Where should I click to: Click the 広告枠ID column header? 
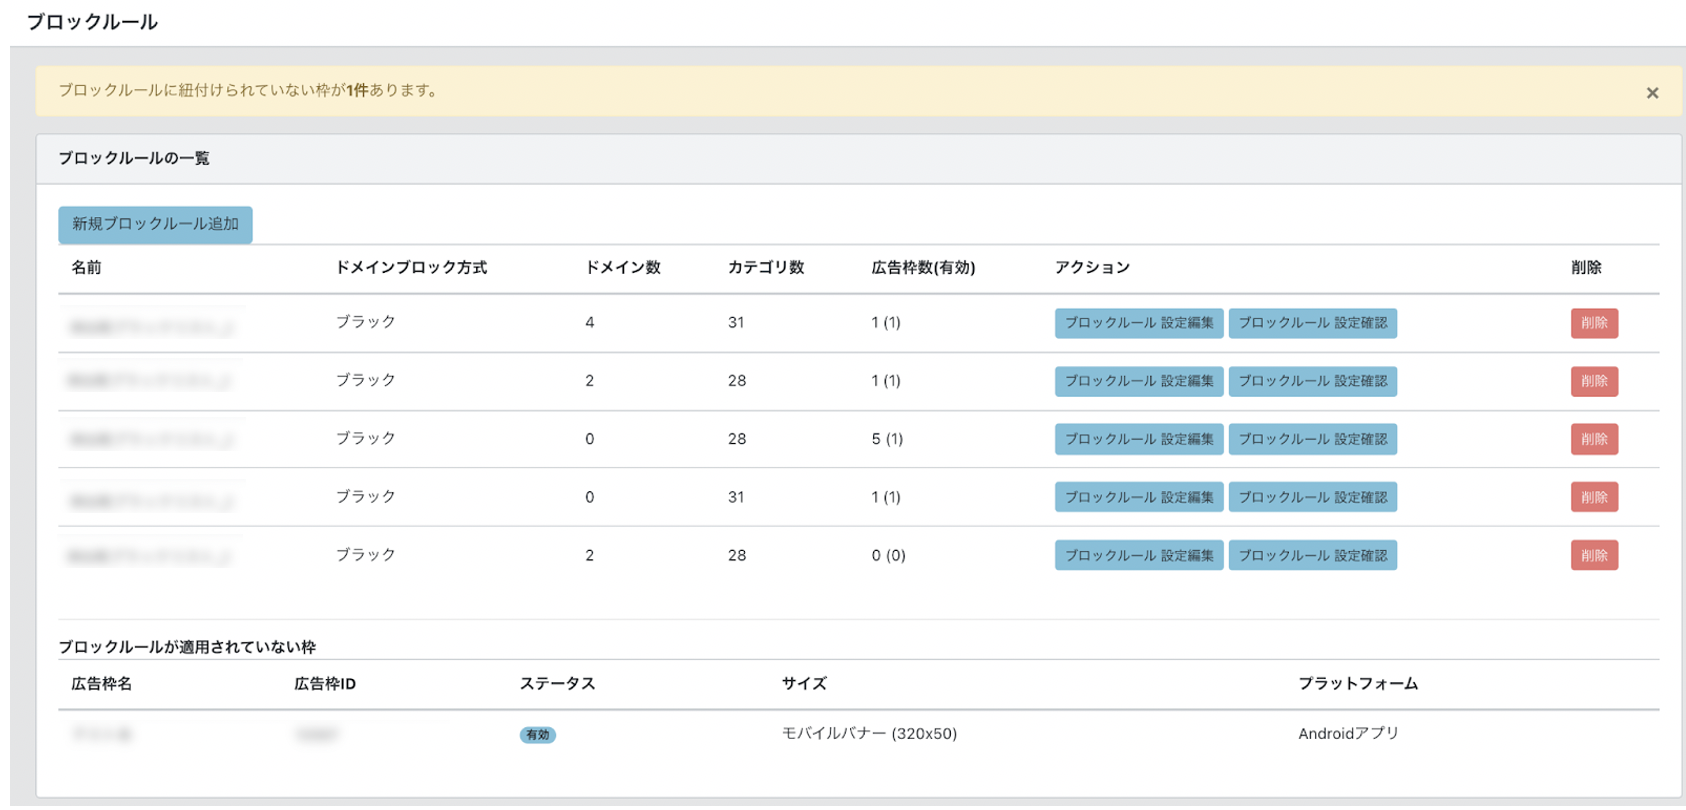click(325, 684)
